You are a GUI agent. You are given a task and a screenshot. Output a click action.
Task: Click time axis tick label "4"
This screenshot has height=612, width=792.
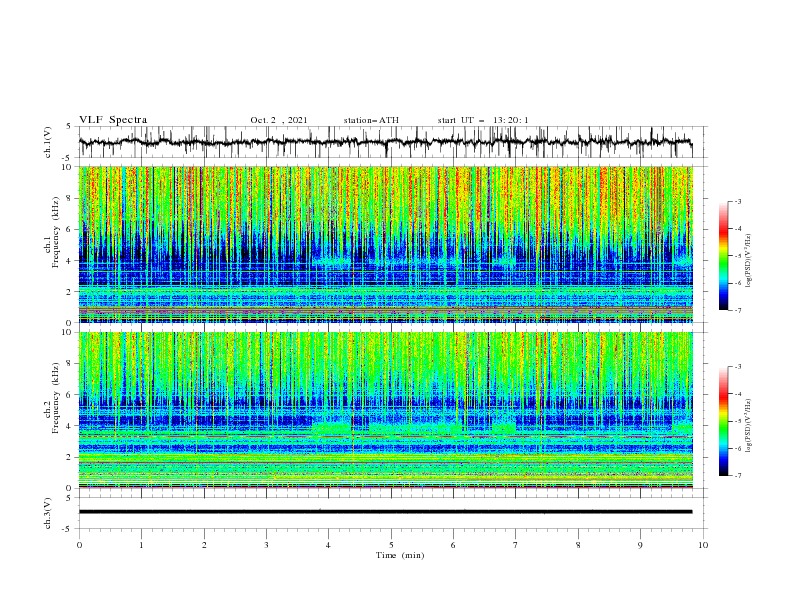point(328,545)
